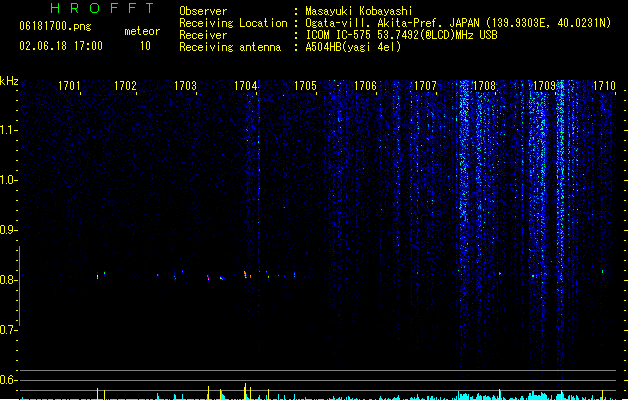The width and height of the screenshot is (629, 400).
Task: Click the 1703 time marker
Action: pos(185,86)
